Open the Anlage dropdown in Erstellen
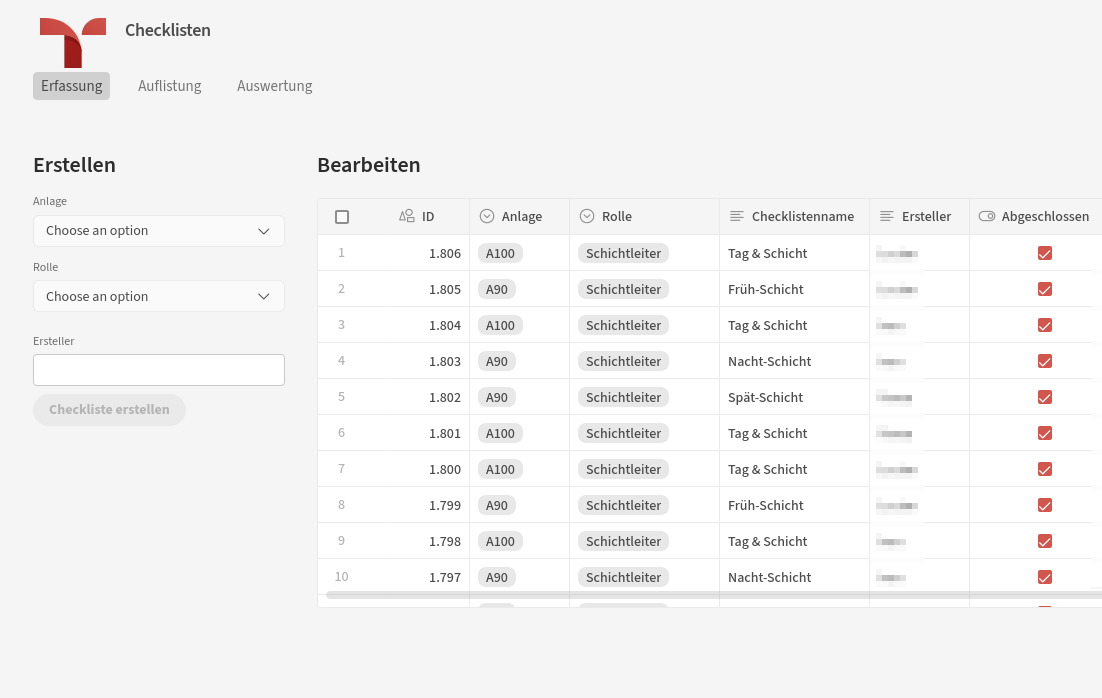Image resolution: width=1102 pixels, height=698 pixels. 159,231
